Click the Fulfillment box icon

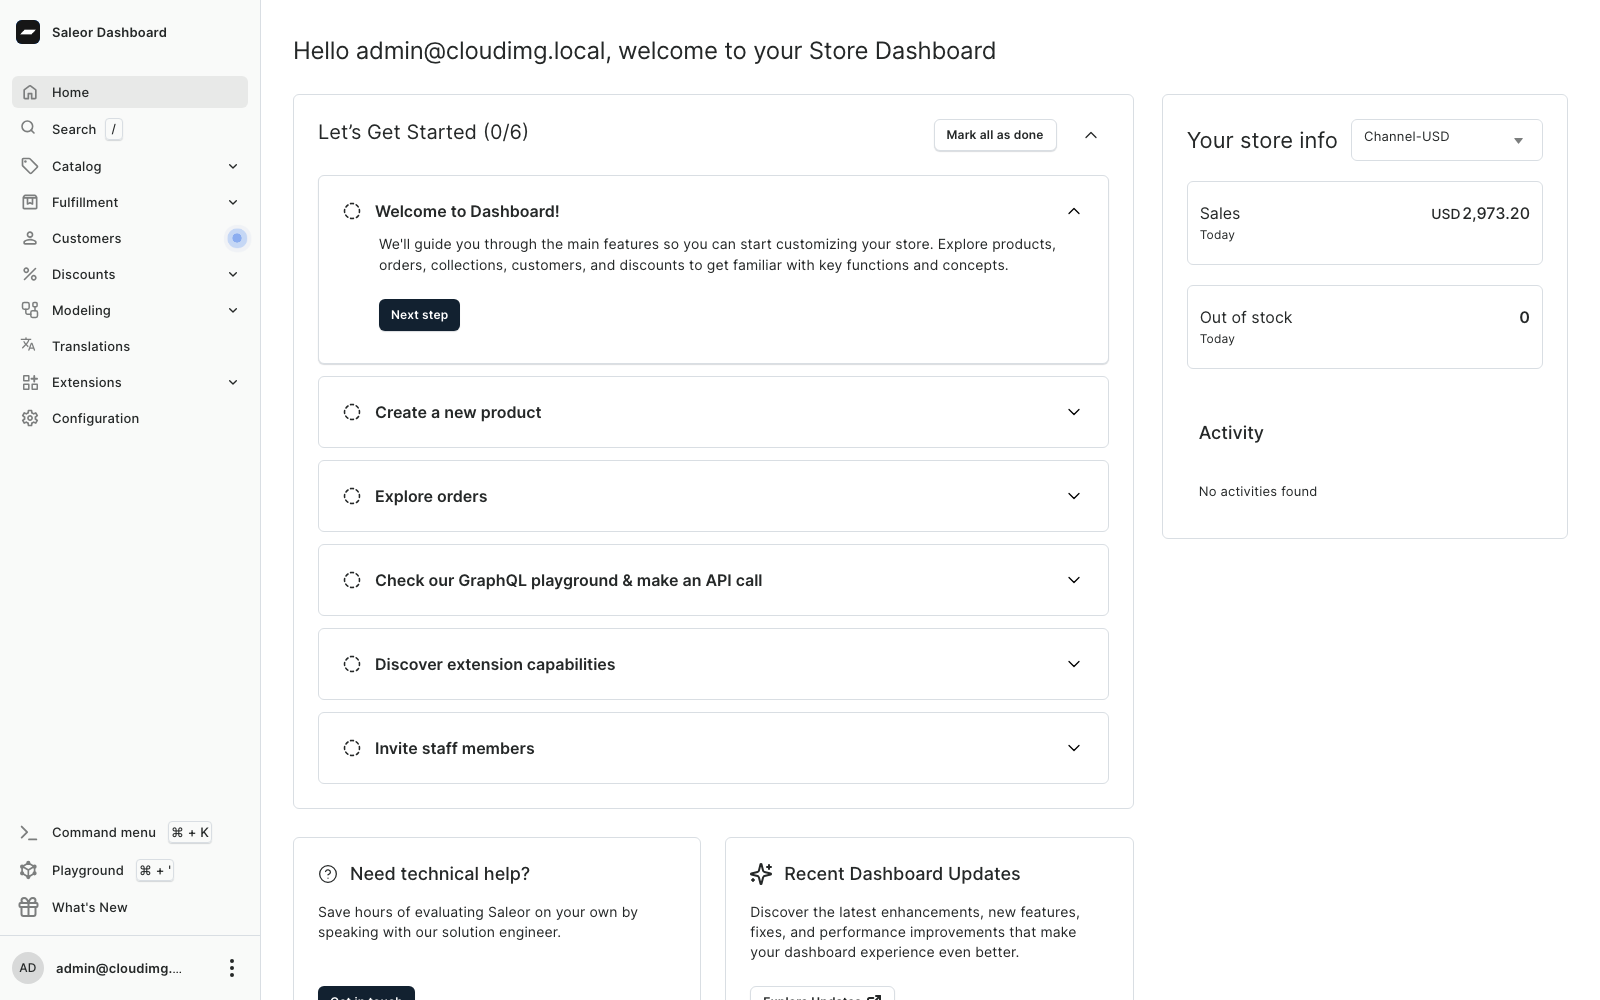coord(30,202)
